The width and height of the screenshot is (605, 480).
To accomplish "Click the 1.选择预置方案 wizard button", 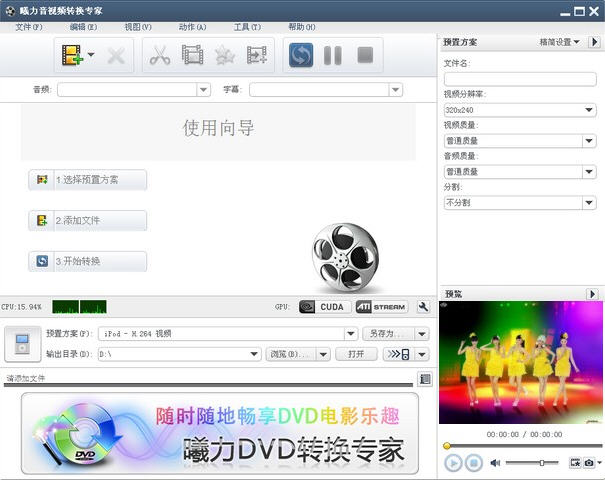I will pyautogui.click(x=88, y=180).
